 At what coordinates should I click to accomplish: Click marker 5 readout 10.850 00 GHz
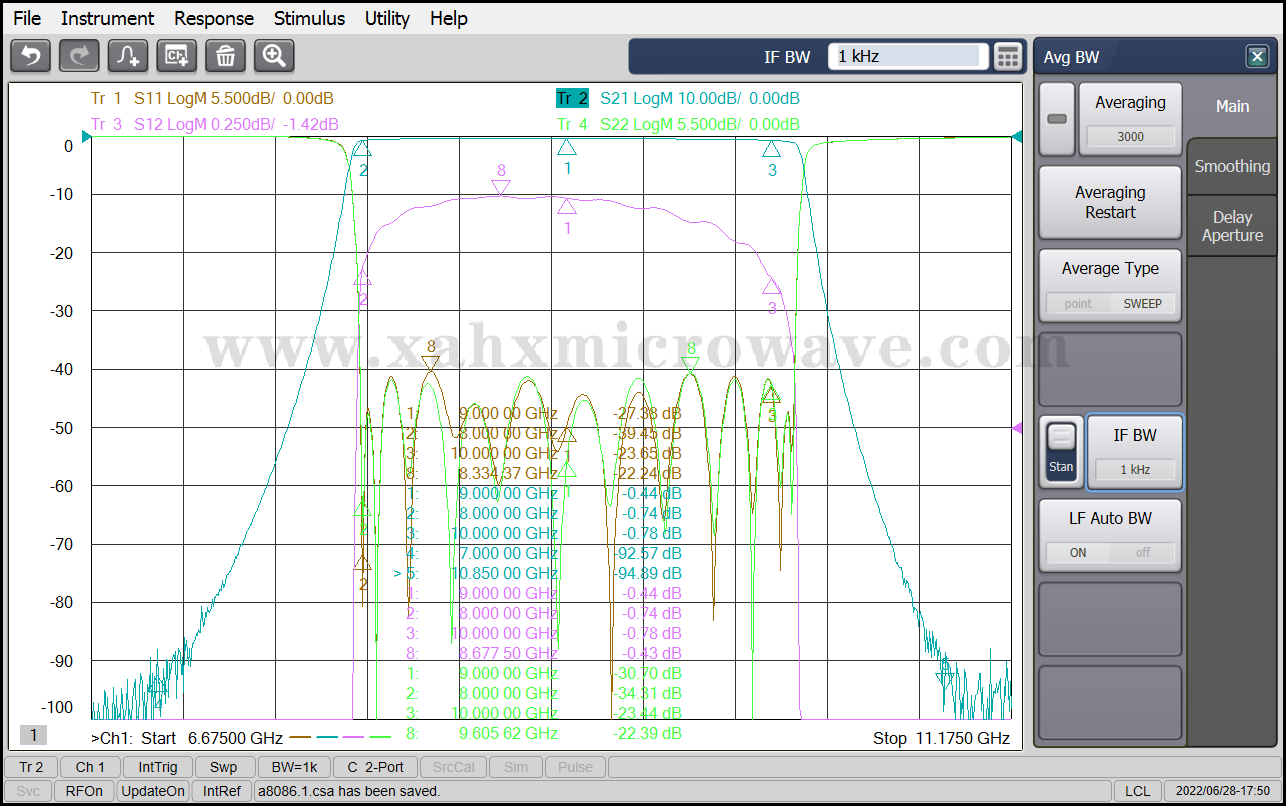(505, 573)
